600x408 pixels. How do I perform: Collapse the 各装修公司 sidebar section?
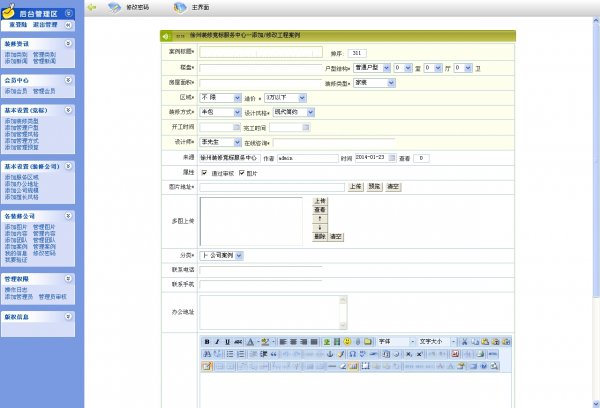68,216
